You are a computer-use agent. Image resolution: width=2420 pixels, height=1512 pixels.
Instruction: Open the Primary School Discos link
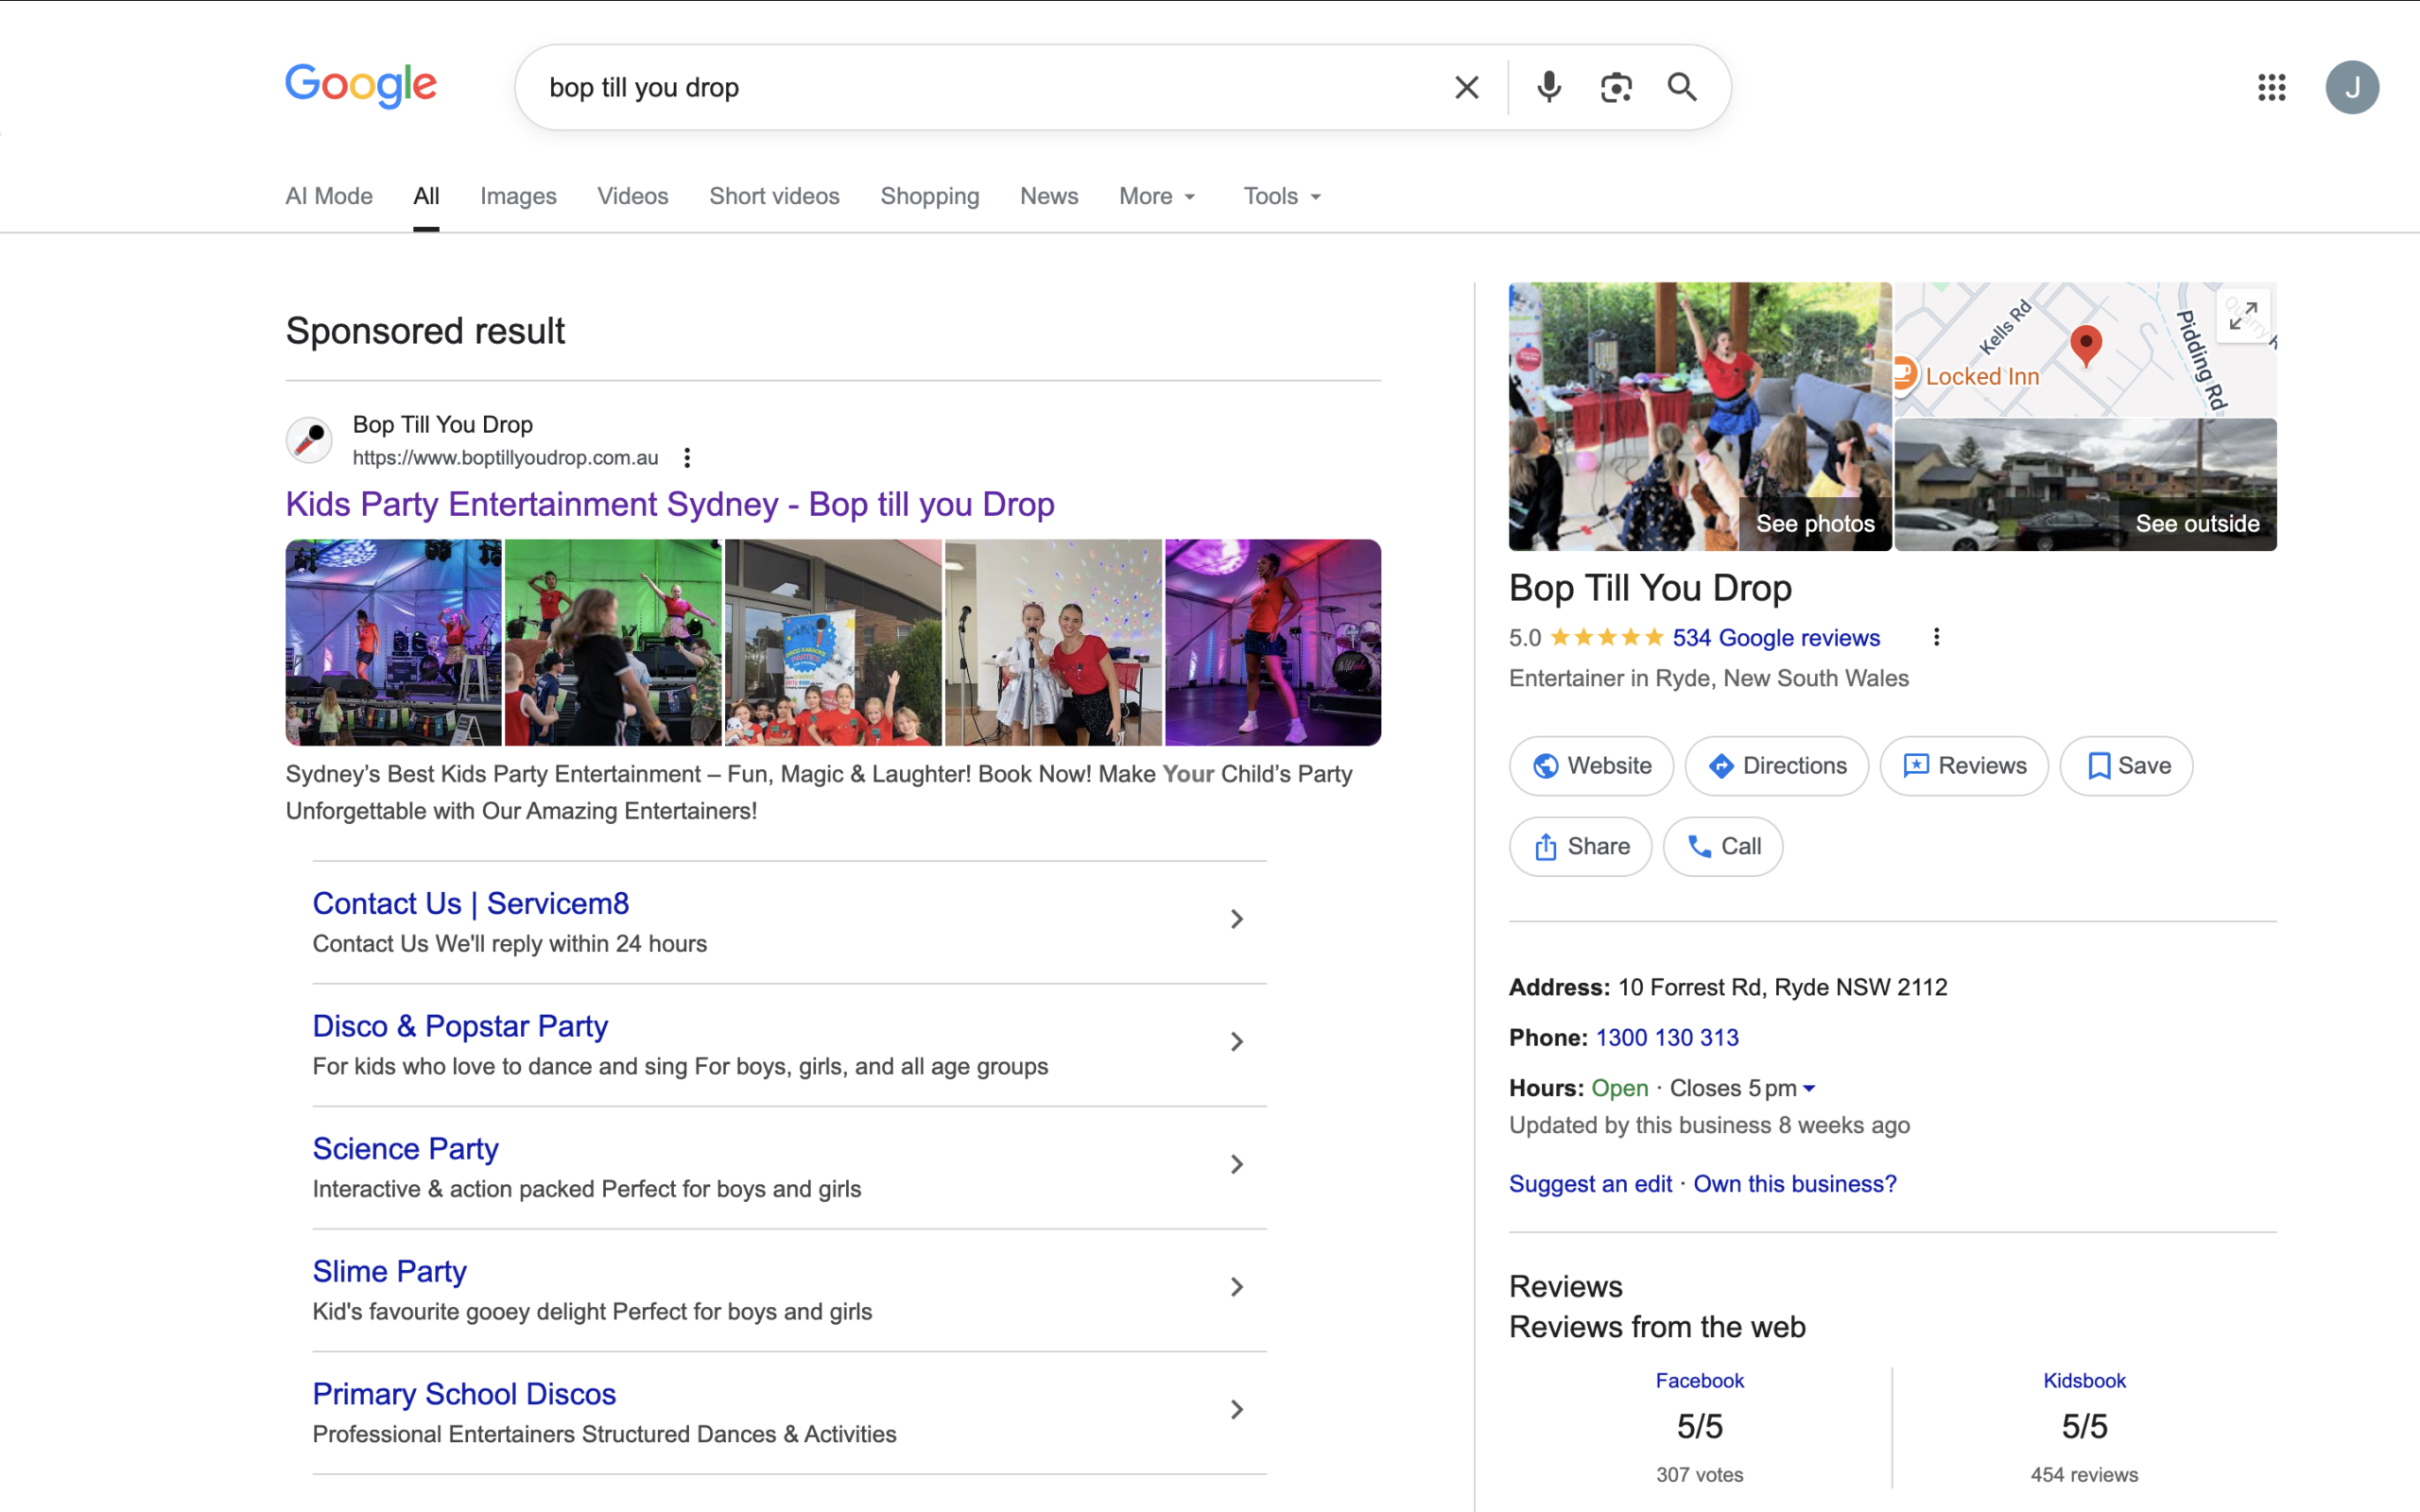click(464, 1394)
